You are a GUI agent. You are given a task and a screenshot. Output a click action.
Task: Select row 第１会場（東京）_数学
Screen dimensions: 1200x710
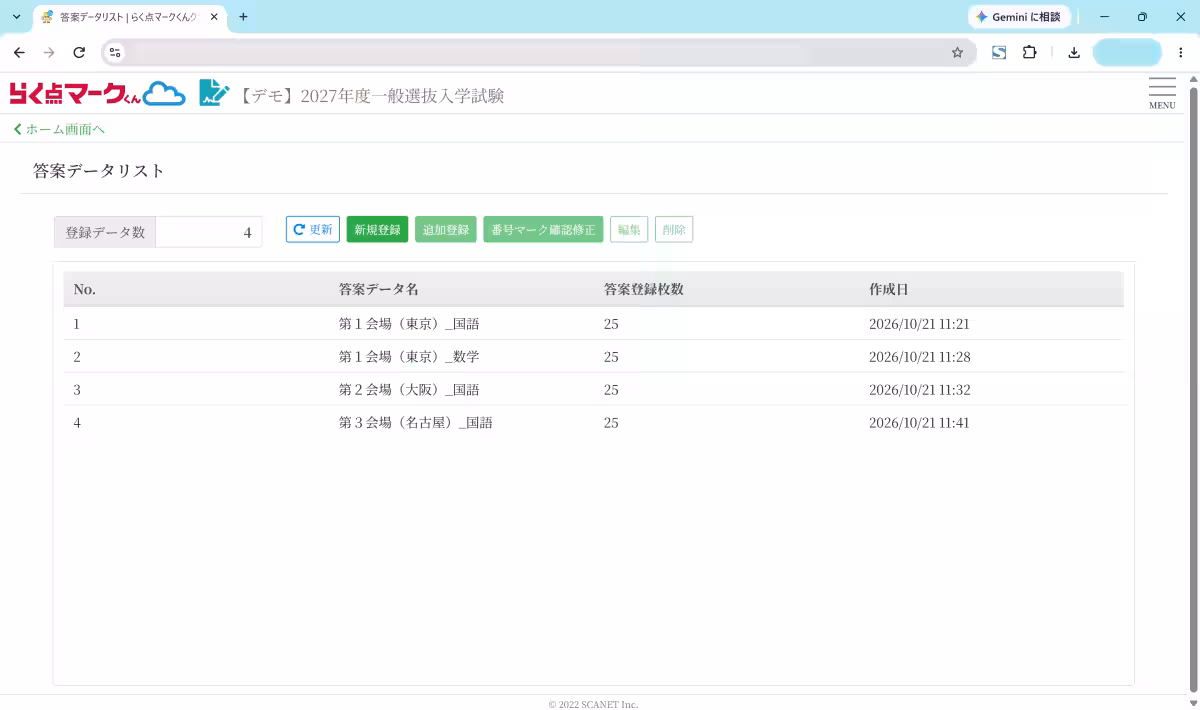(x=593, y=357)
